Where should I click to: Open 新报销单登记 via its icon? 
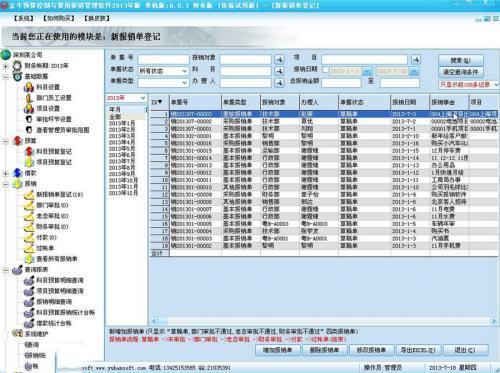click(x=29, y=194)
